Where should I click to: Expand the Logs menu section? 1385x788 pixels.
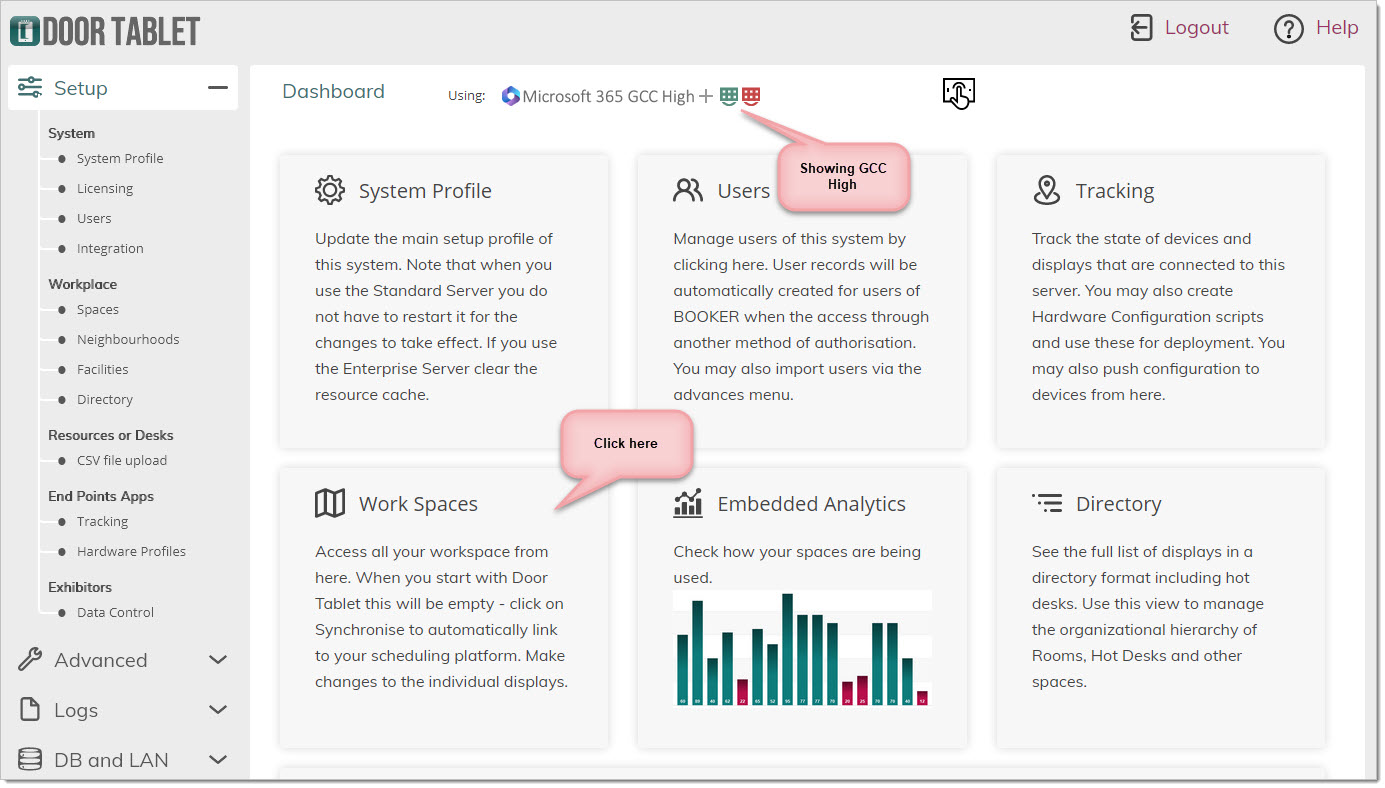tap(217, 710)
